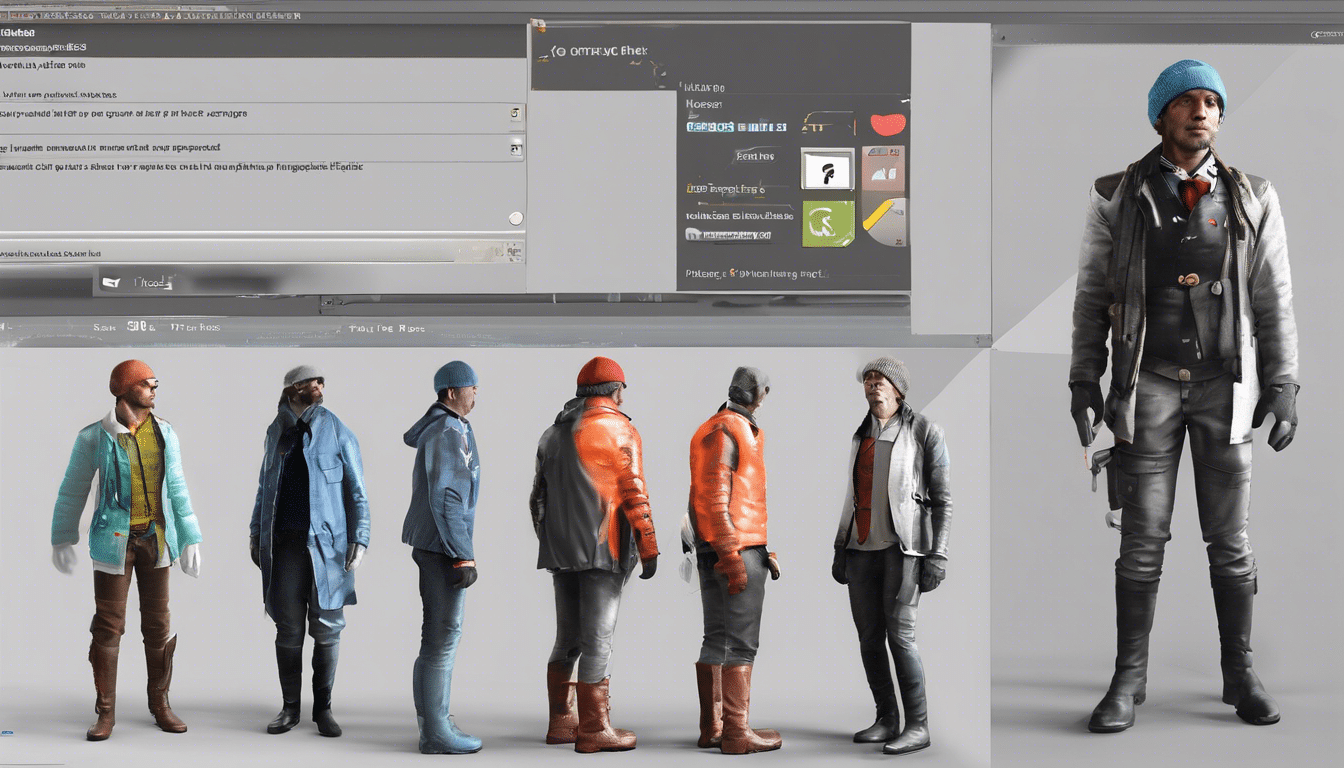Click the small icon ending the second list row

516,149
